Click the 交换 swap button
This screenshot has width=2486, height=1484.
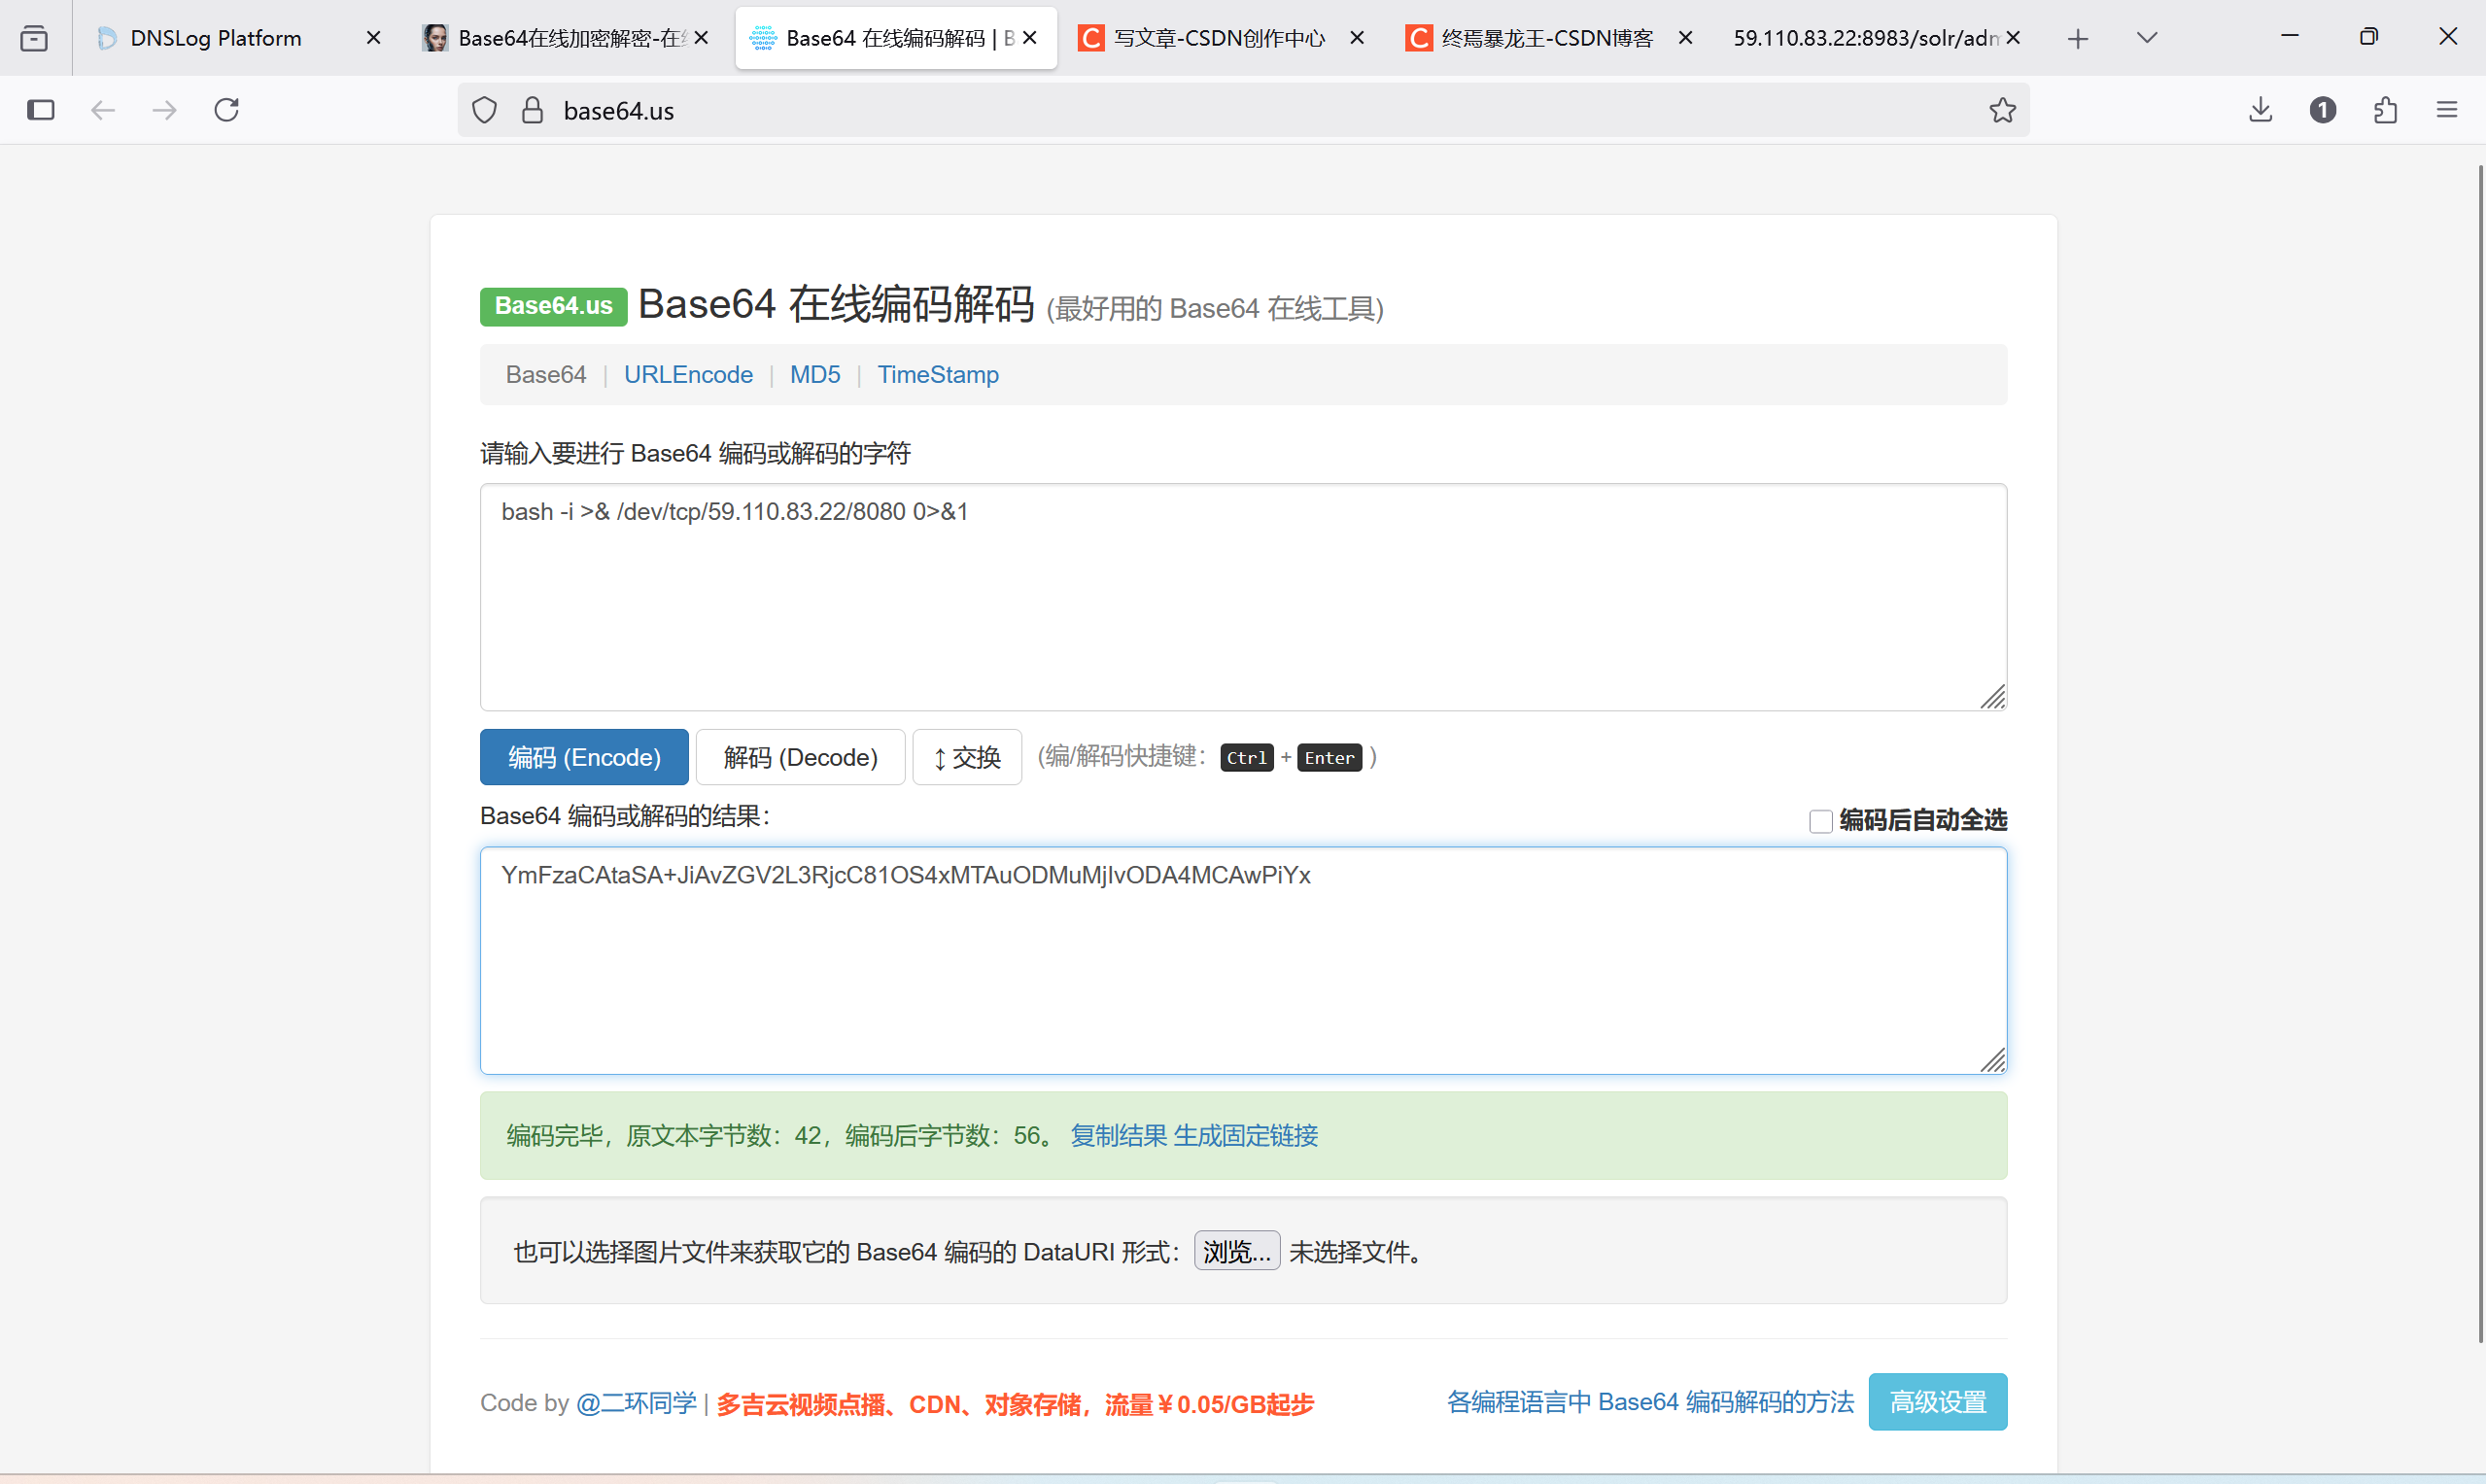point(967,757)
